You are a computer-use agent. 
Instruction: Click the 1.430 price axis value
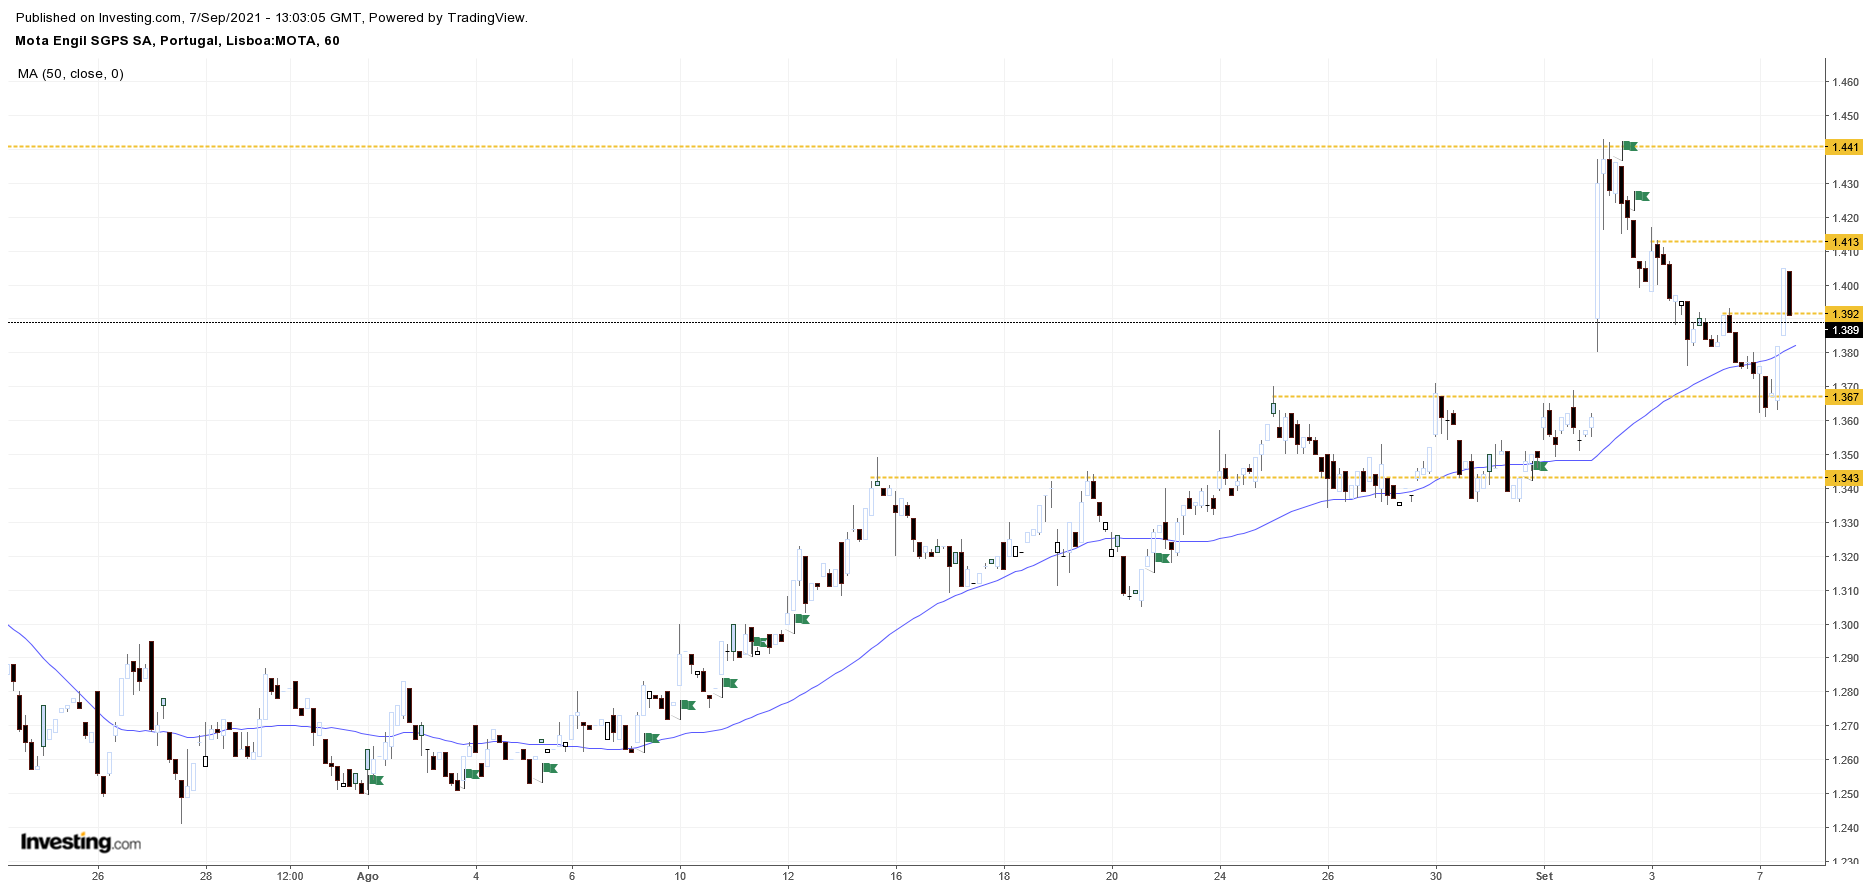coord(1845,185)
